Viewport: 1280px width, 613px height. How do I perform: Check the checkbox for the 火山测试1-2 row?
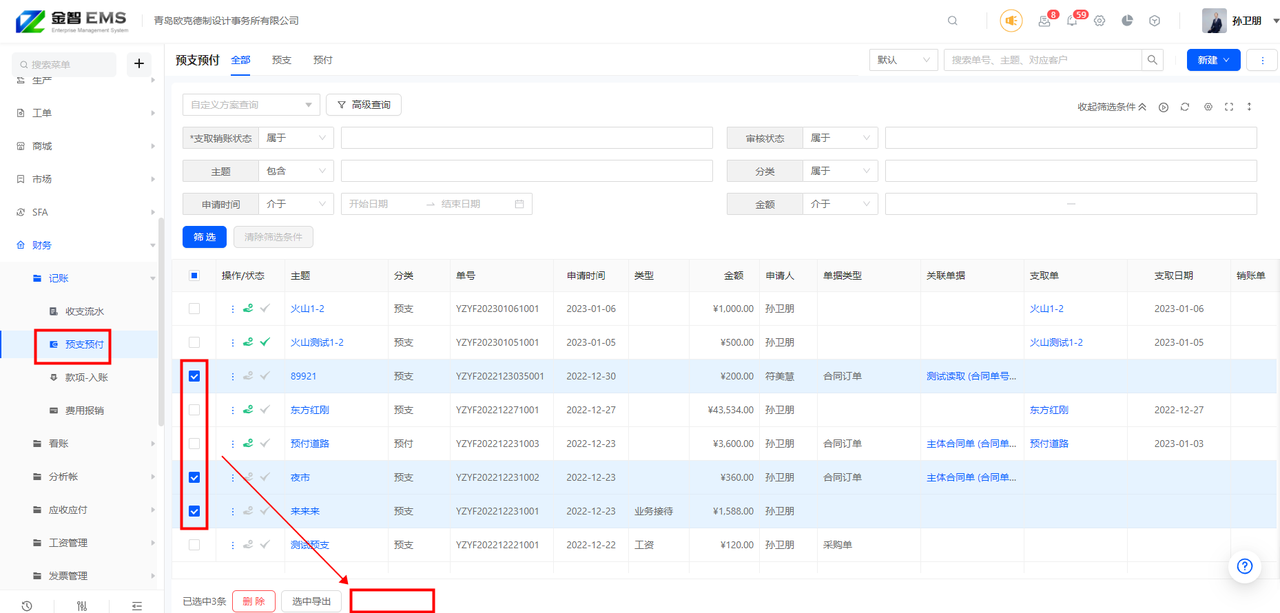point(194,342)
